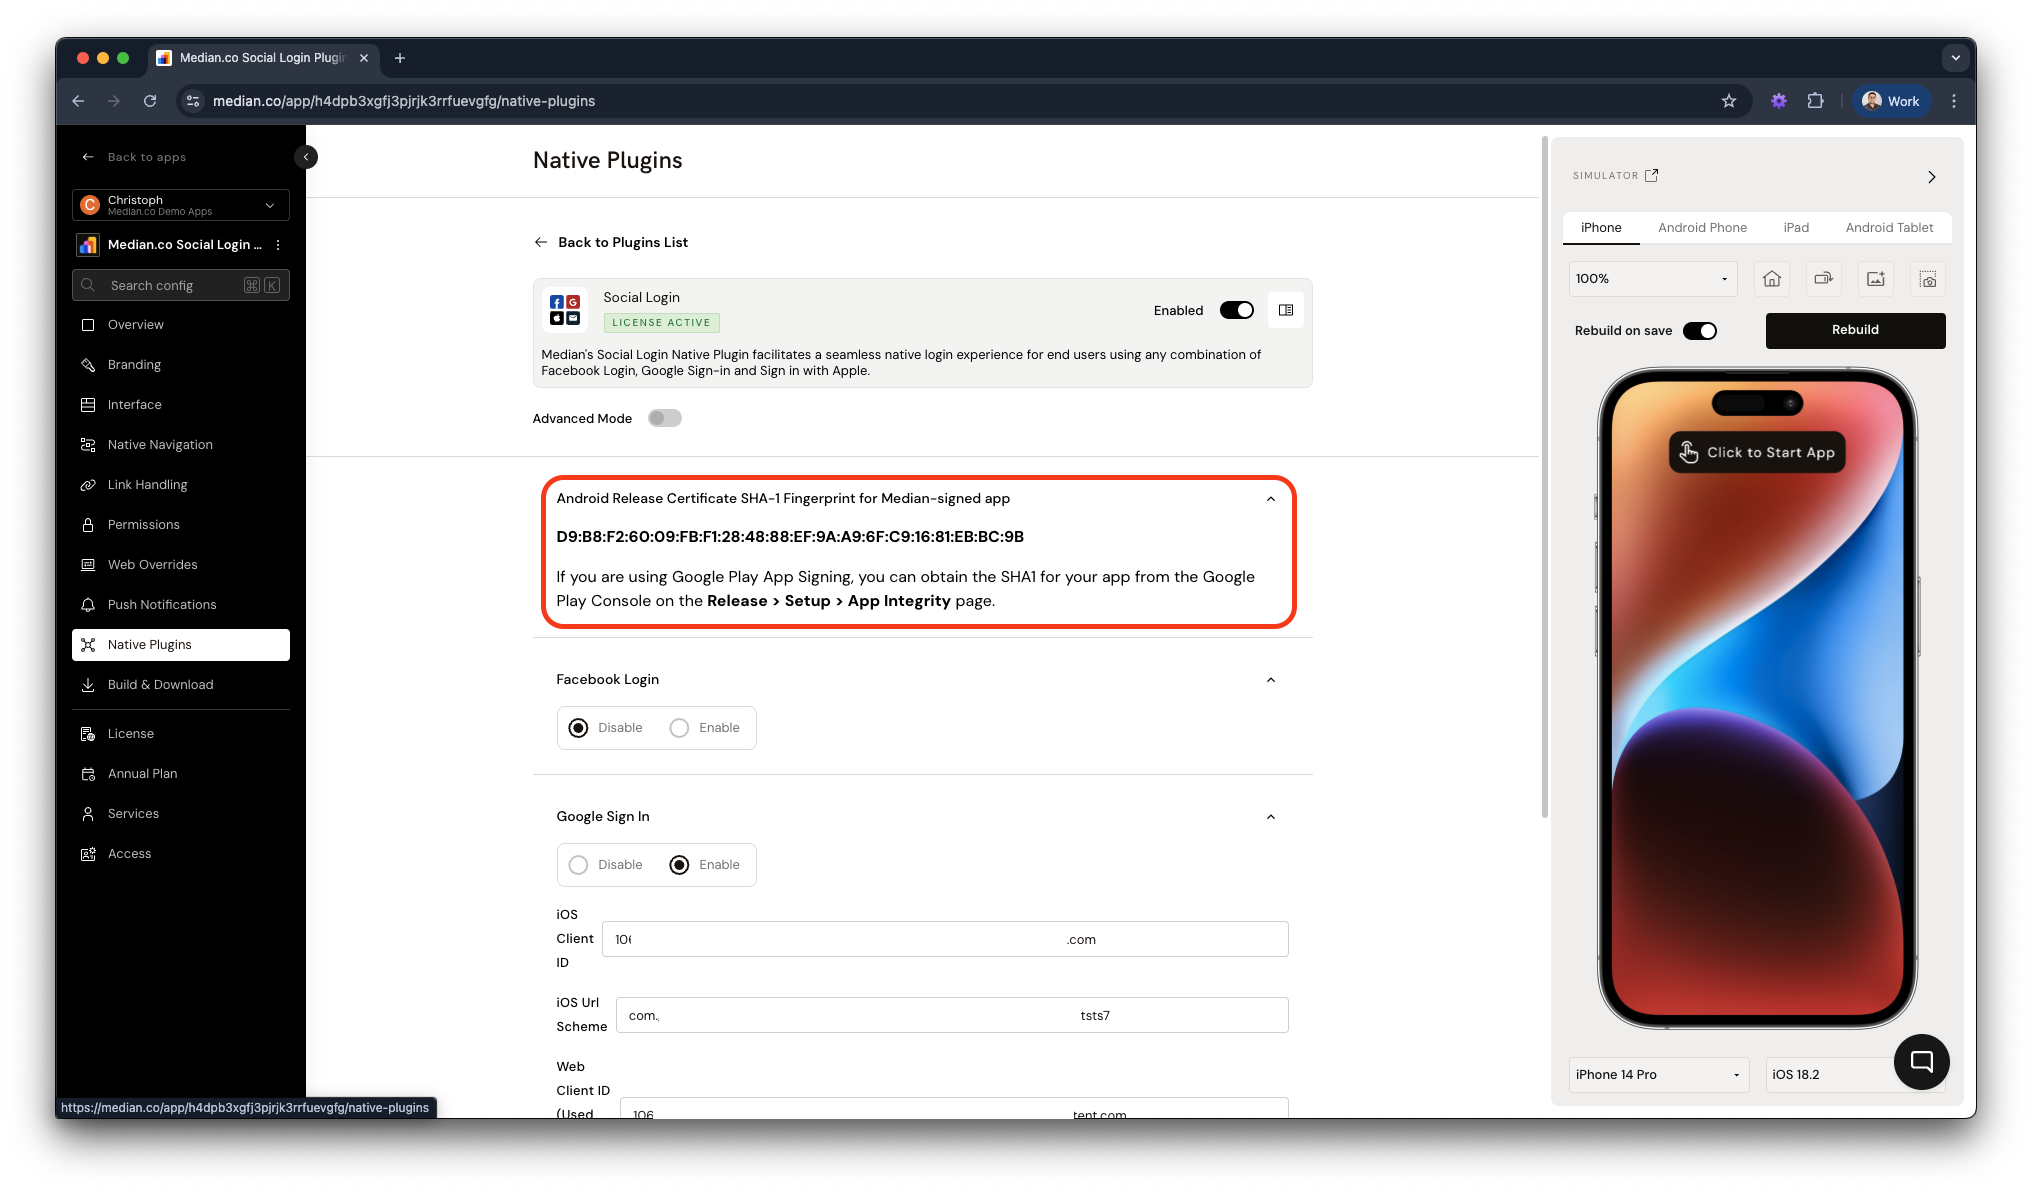Collapse the Facebook Login section
Viewport: 2032px width, 1192px height.
pyautogui.click(x=1271, y=680)
